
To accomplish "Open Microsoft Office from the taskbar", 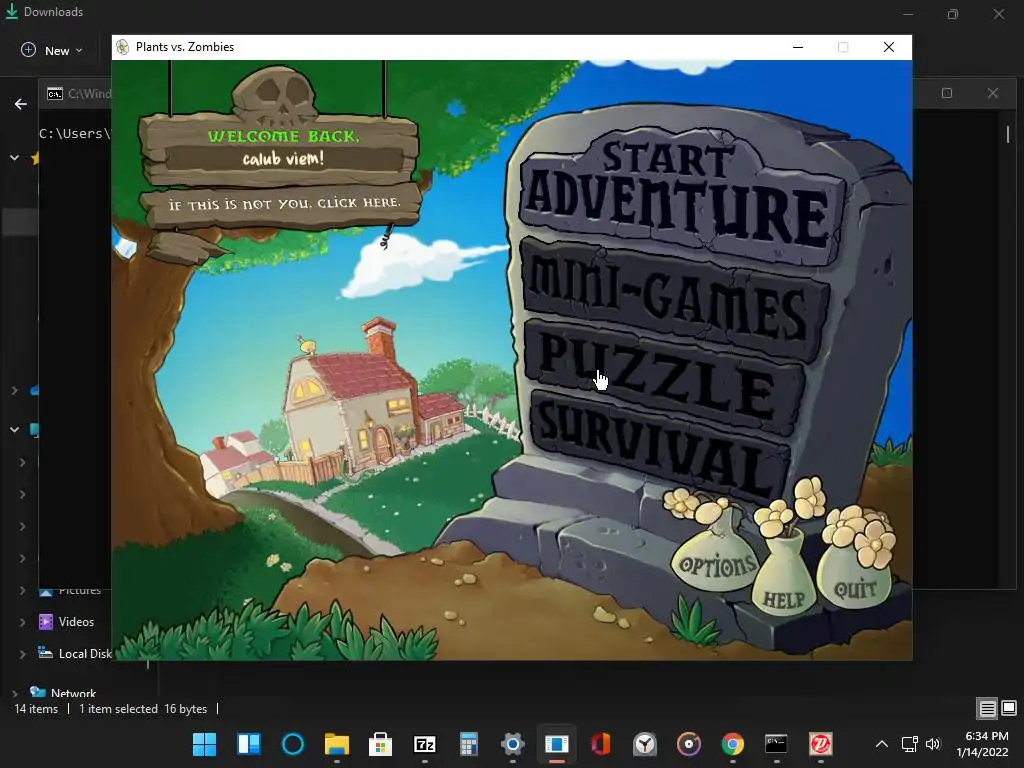I will coord(601,744).
